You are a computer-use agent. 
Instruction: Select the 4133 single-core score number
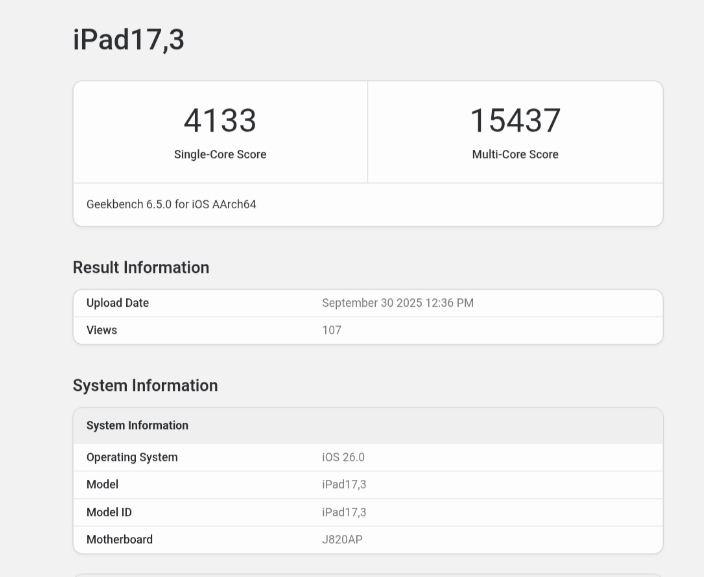point(220,121)
